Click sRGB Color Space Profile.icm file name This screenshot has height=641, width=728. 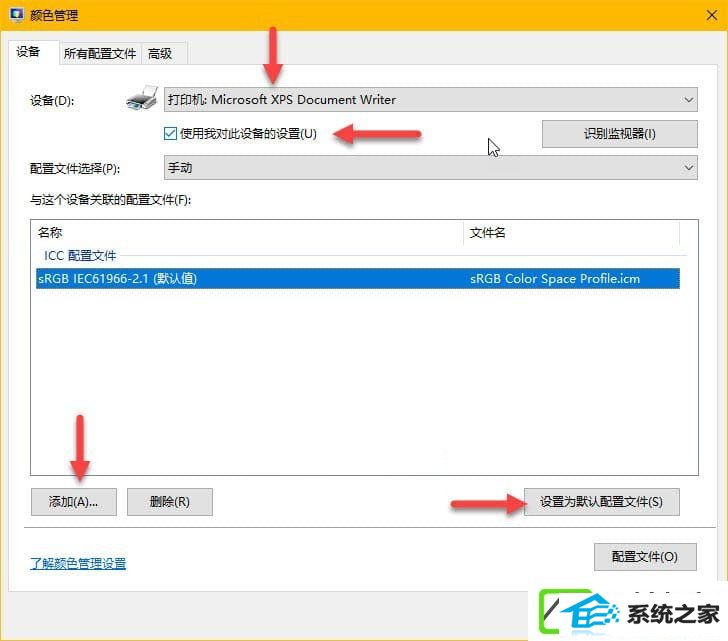click(x=555, y=278)
